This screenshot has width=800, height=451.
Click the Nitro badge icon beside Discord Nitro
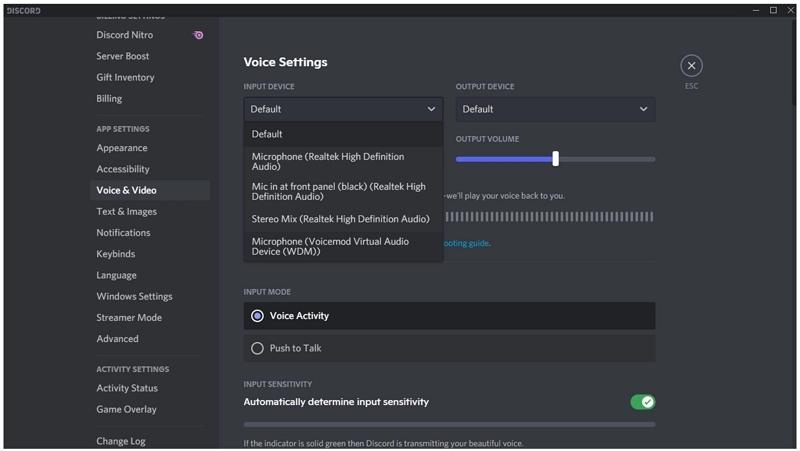(198, 35)
